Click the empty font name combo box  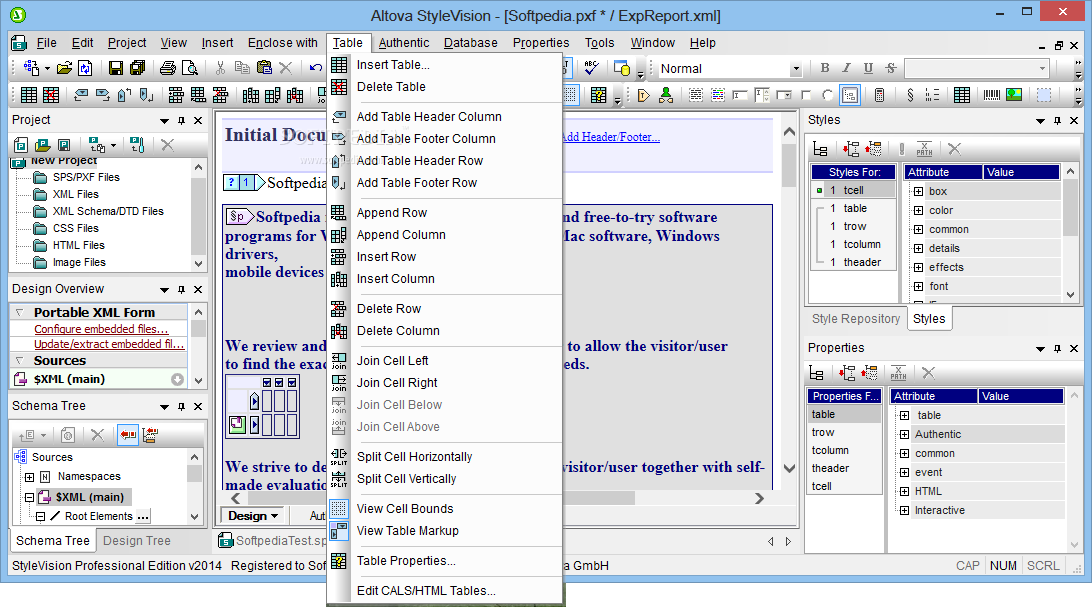point(976,68)
